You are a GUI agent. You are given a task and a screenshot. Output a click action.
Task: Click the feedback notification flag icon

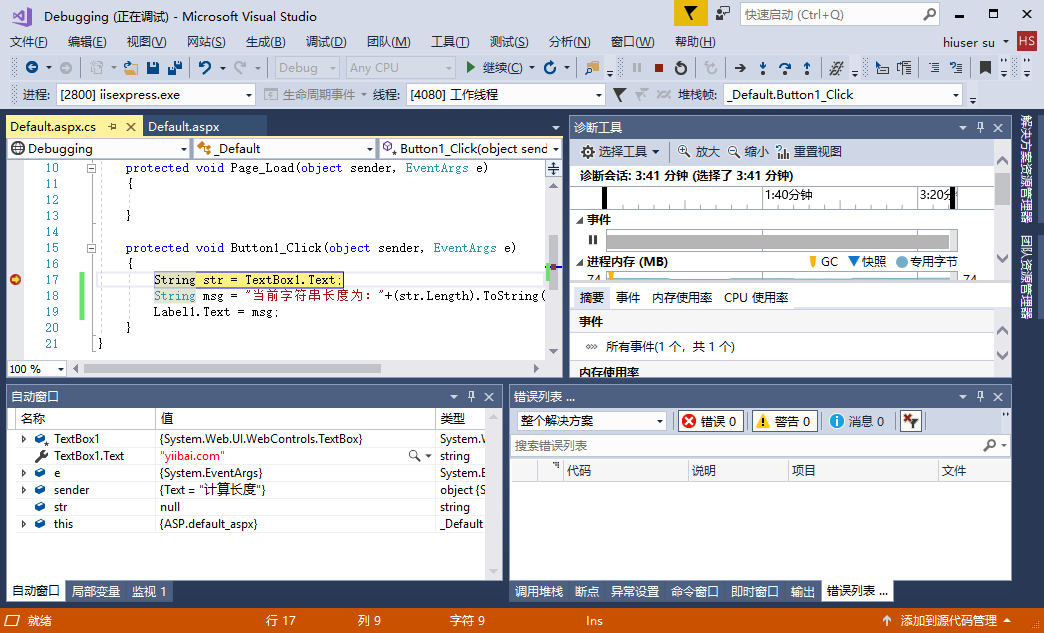click(x=690, y=14)
